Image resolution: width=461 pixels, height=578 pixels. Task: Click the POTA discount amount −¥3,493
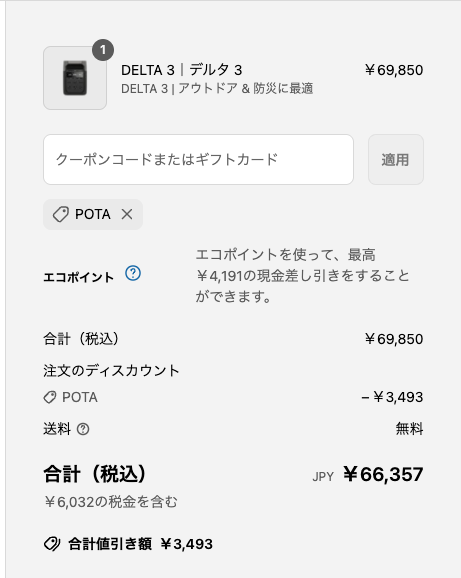coord(392,397)
